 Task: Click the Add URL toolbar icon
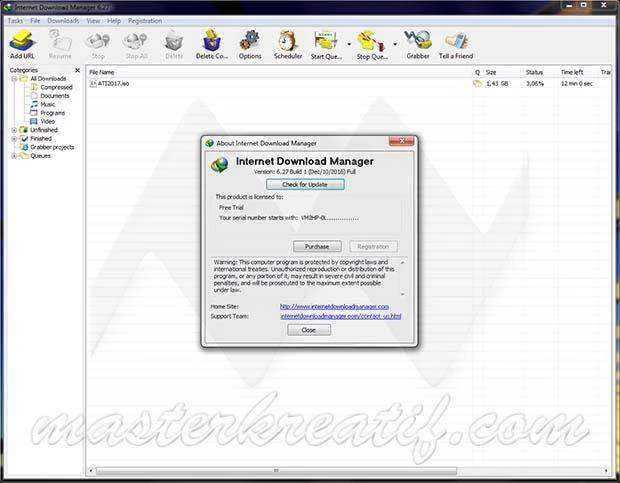[x=22, y=44]
